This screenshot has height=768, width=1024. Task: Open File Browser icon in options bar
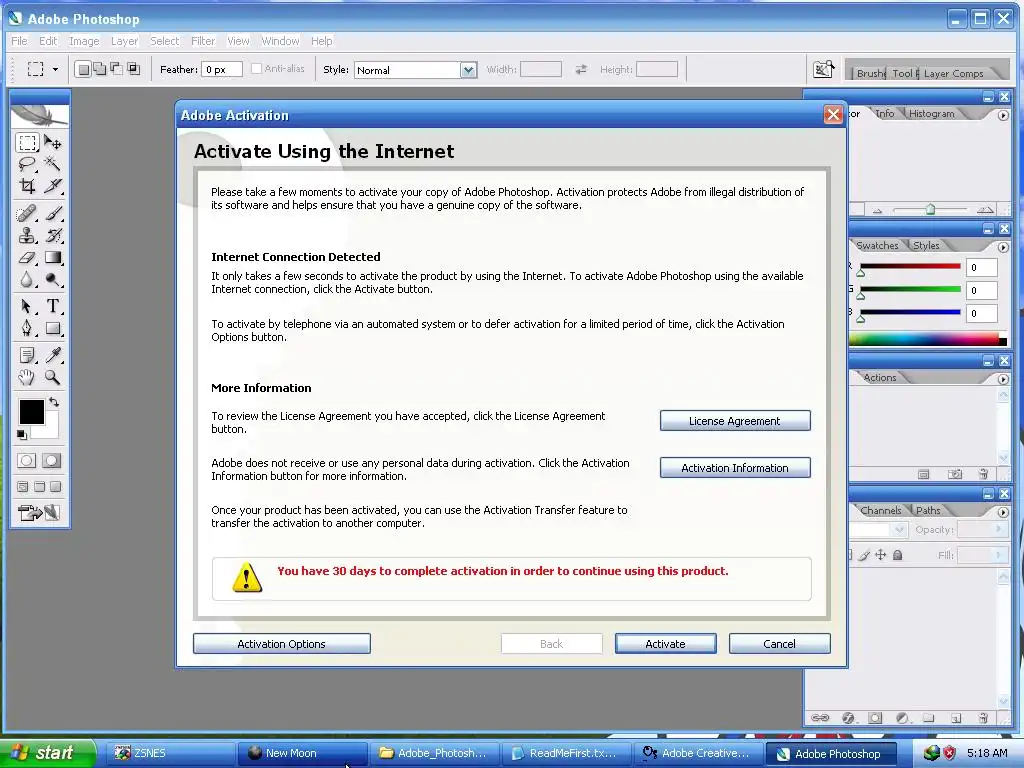click(x=824, y=69)
